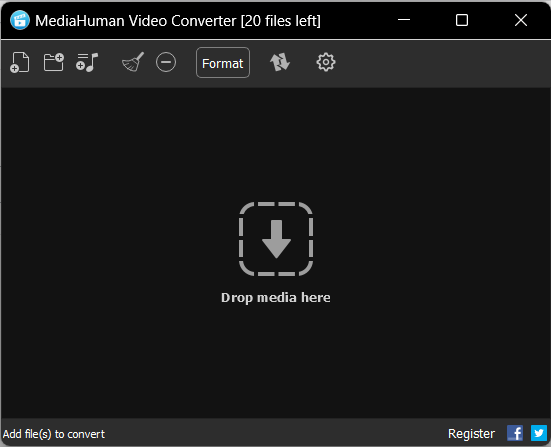
Task: Open the Twitter icon in status bar
Action: point(539,433)
